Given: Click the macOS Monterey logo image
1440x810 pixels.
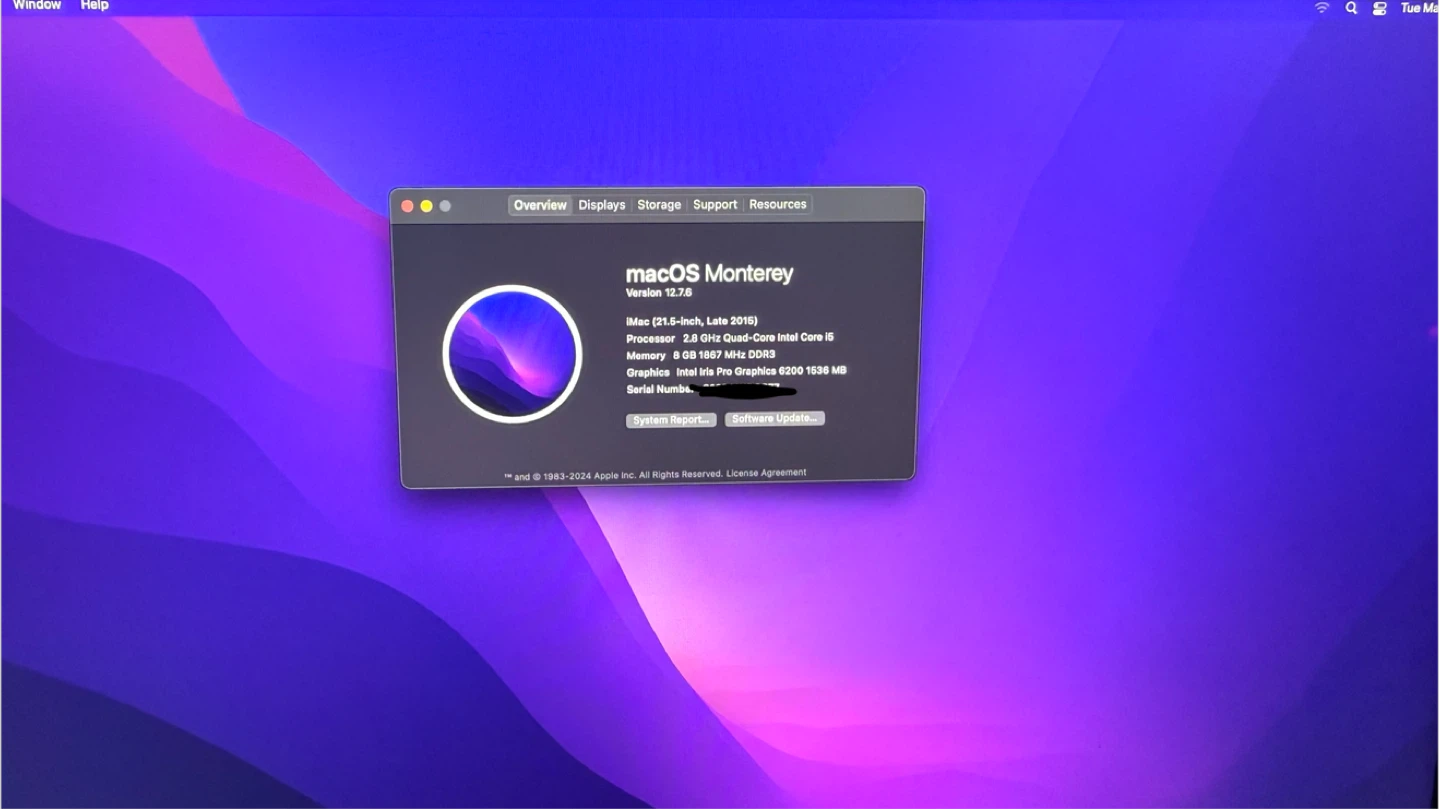Looking at the screenshot, I should (512, 353).
